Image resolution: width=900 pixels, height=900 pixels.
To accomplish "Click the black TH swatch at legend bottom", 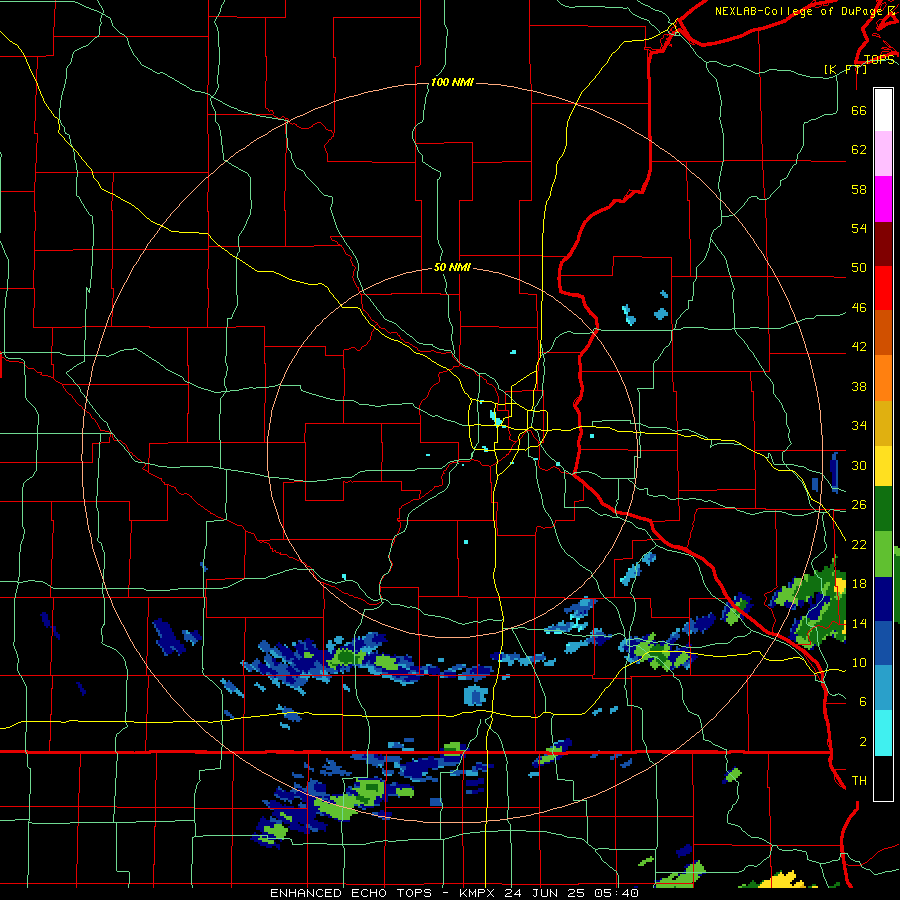I will [x=883, y=778].
